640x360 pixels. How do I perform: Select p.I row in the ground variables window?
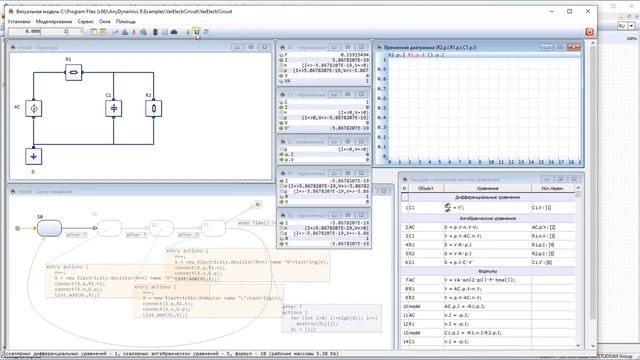(x=324, y=155)
